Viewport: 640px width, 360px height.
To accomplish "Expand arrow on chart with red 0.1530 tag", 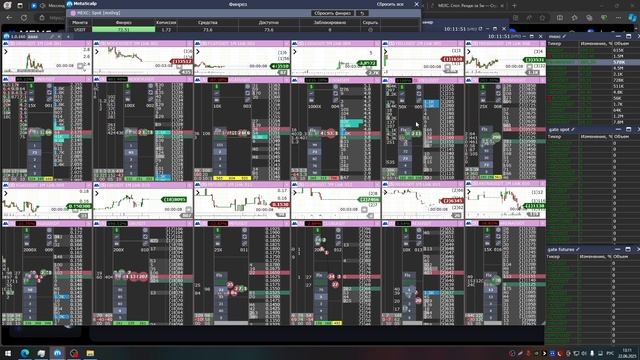I will click(198, 193).
